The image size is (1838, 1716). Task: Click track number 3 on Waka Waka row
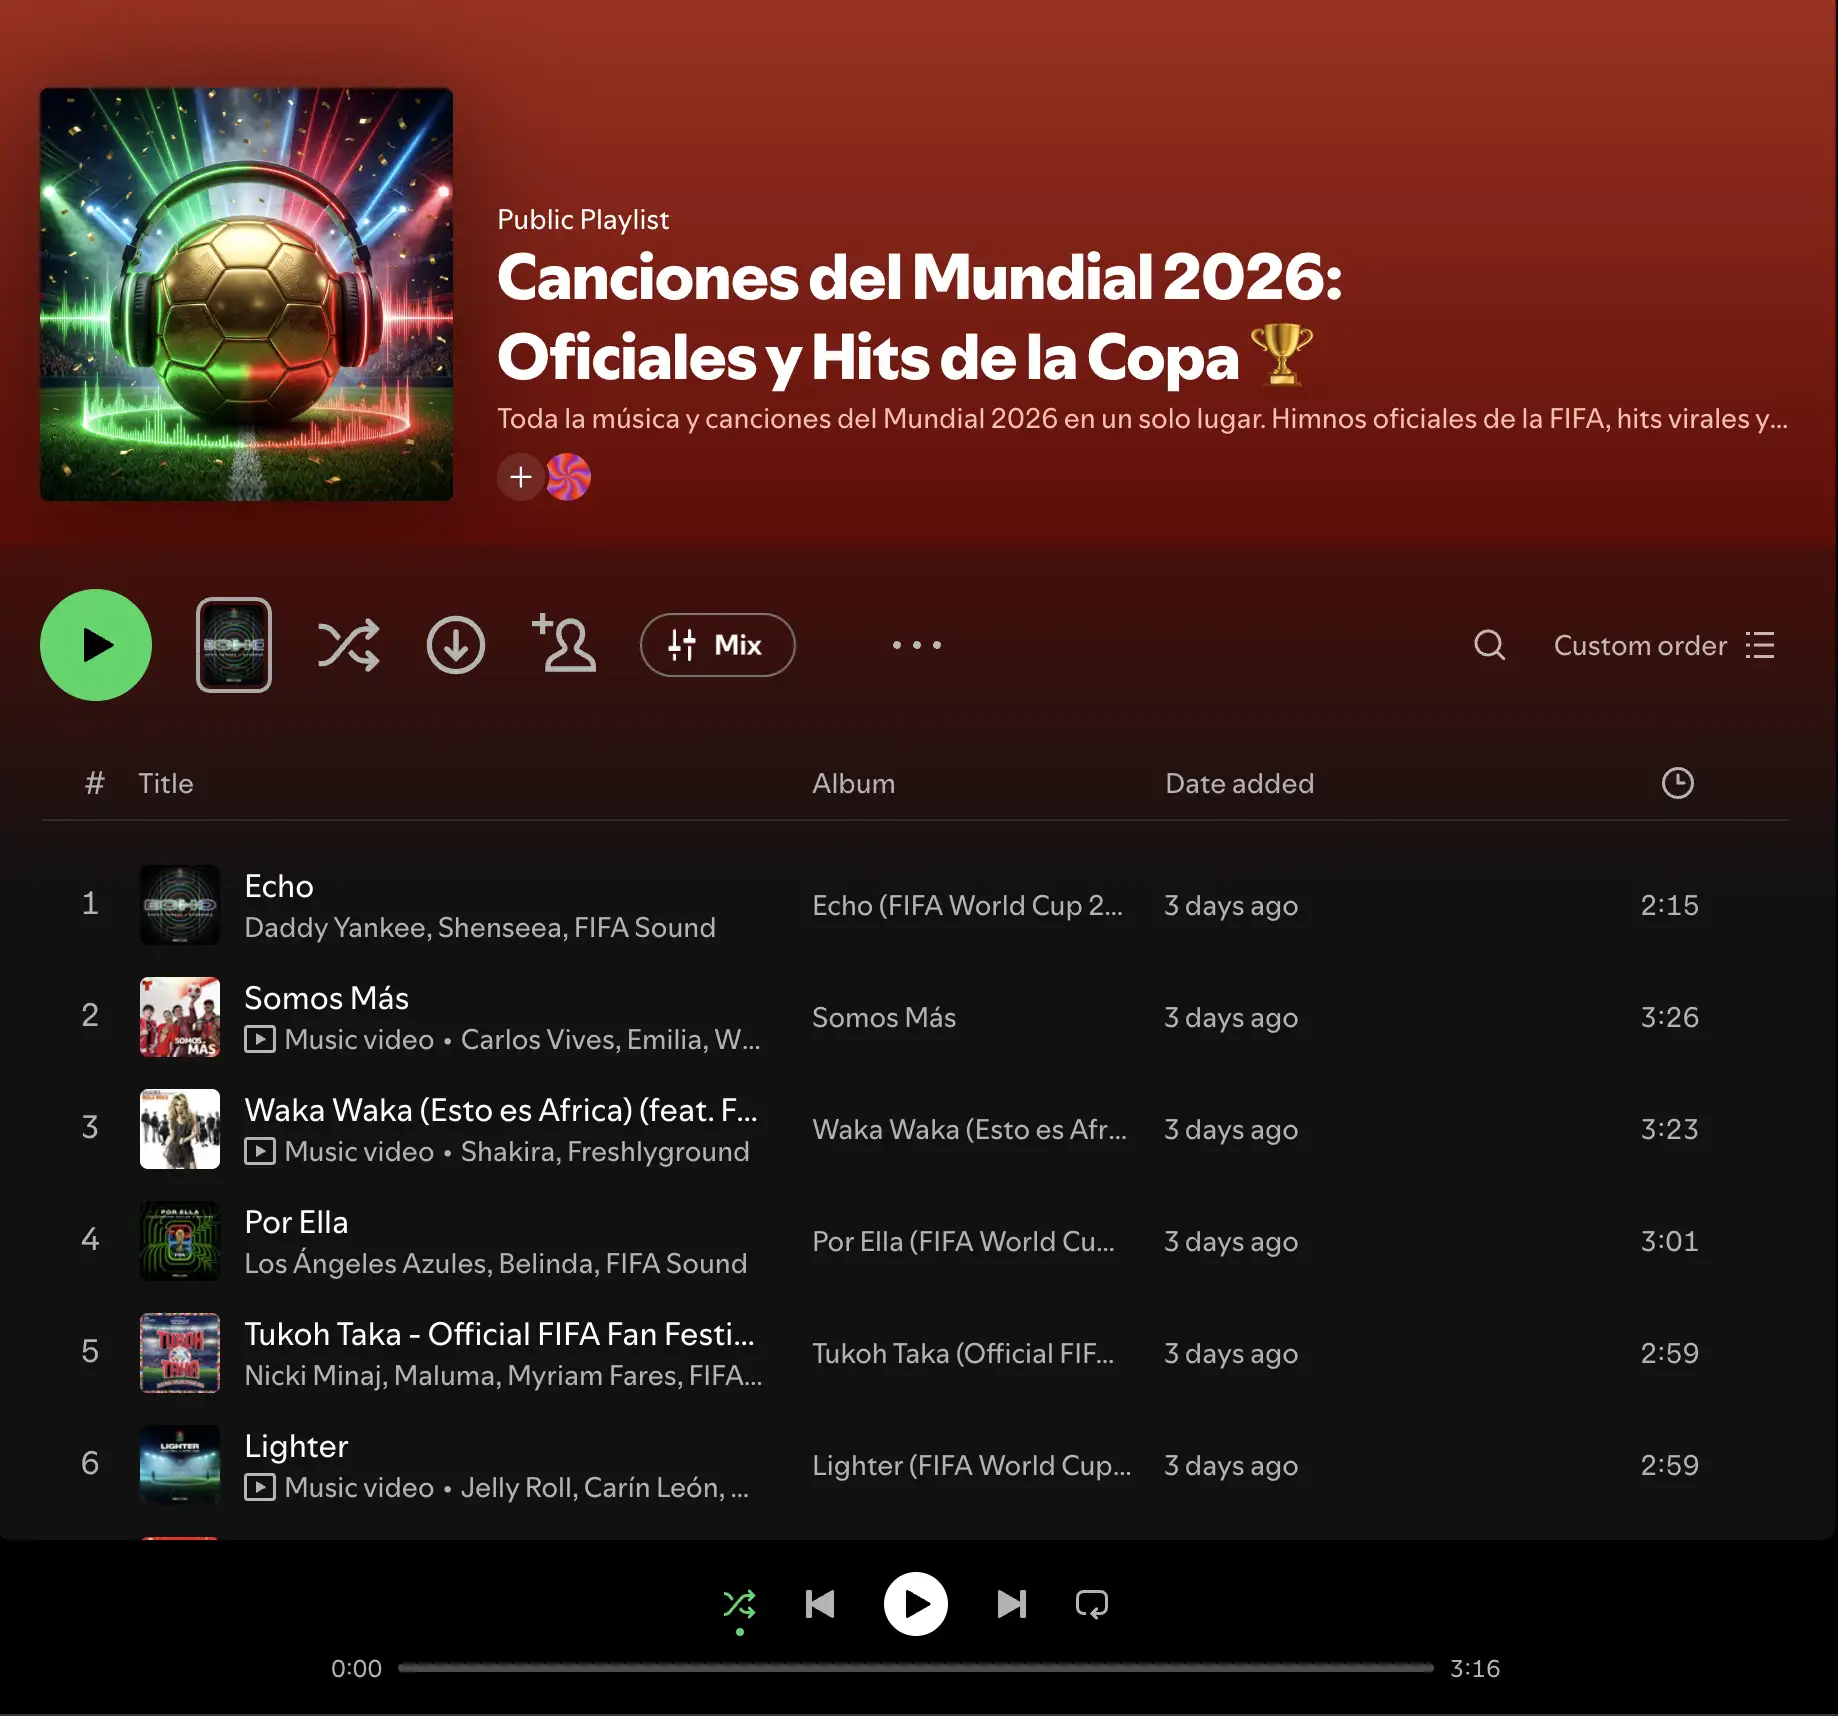[x=90, y=1128]
